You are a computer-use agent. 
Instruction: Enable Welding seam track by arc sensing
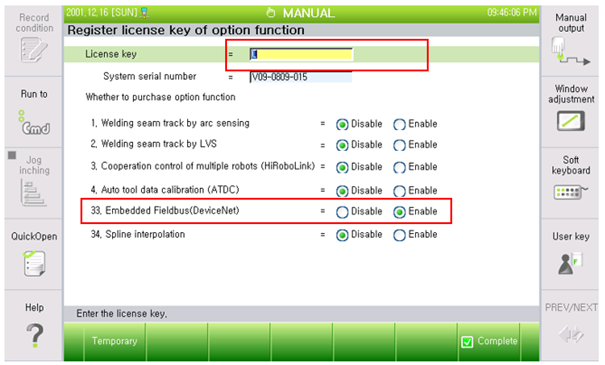[x=399, y=124]
